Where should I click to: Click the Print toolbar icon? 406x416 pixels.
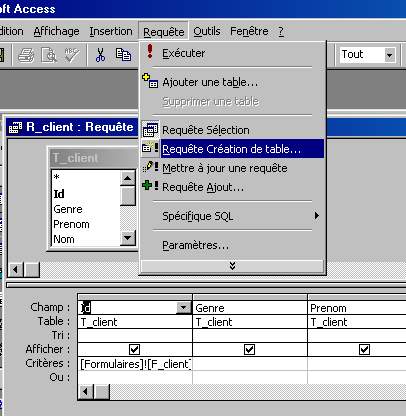(26, 55)
